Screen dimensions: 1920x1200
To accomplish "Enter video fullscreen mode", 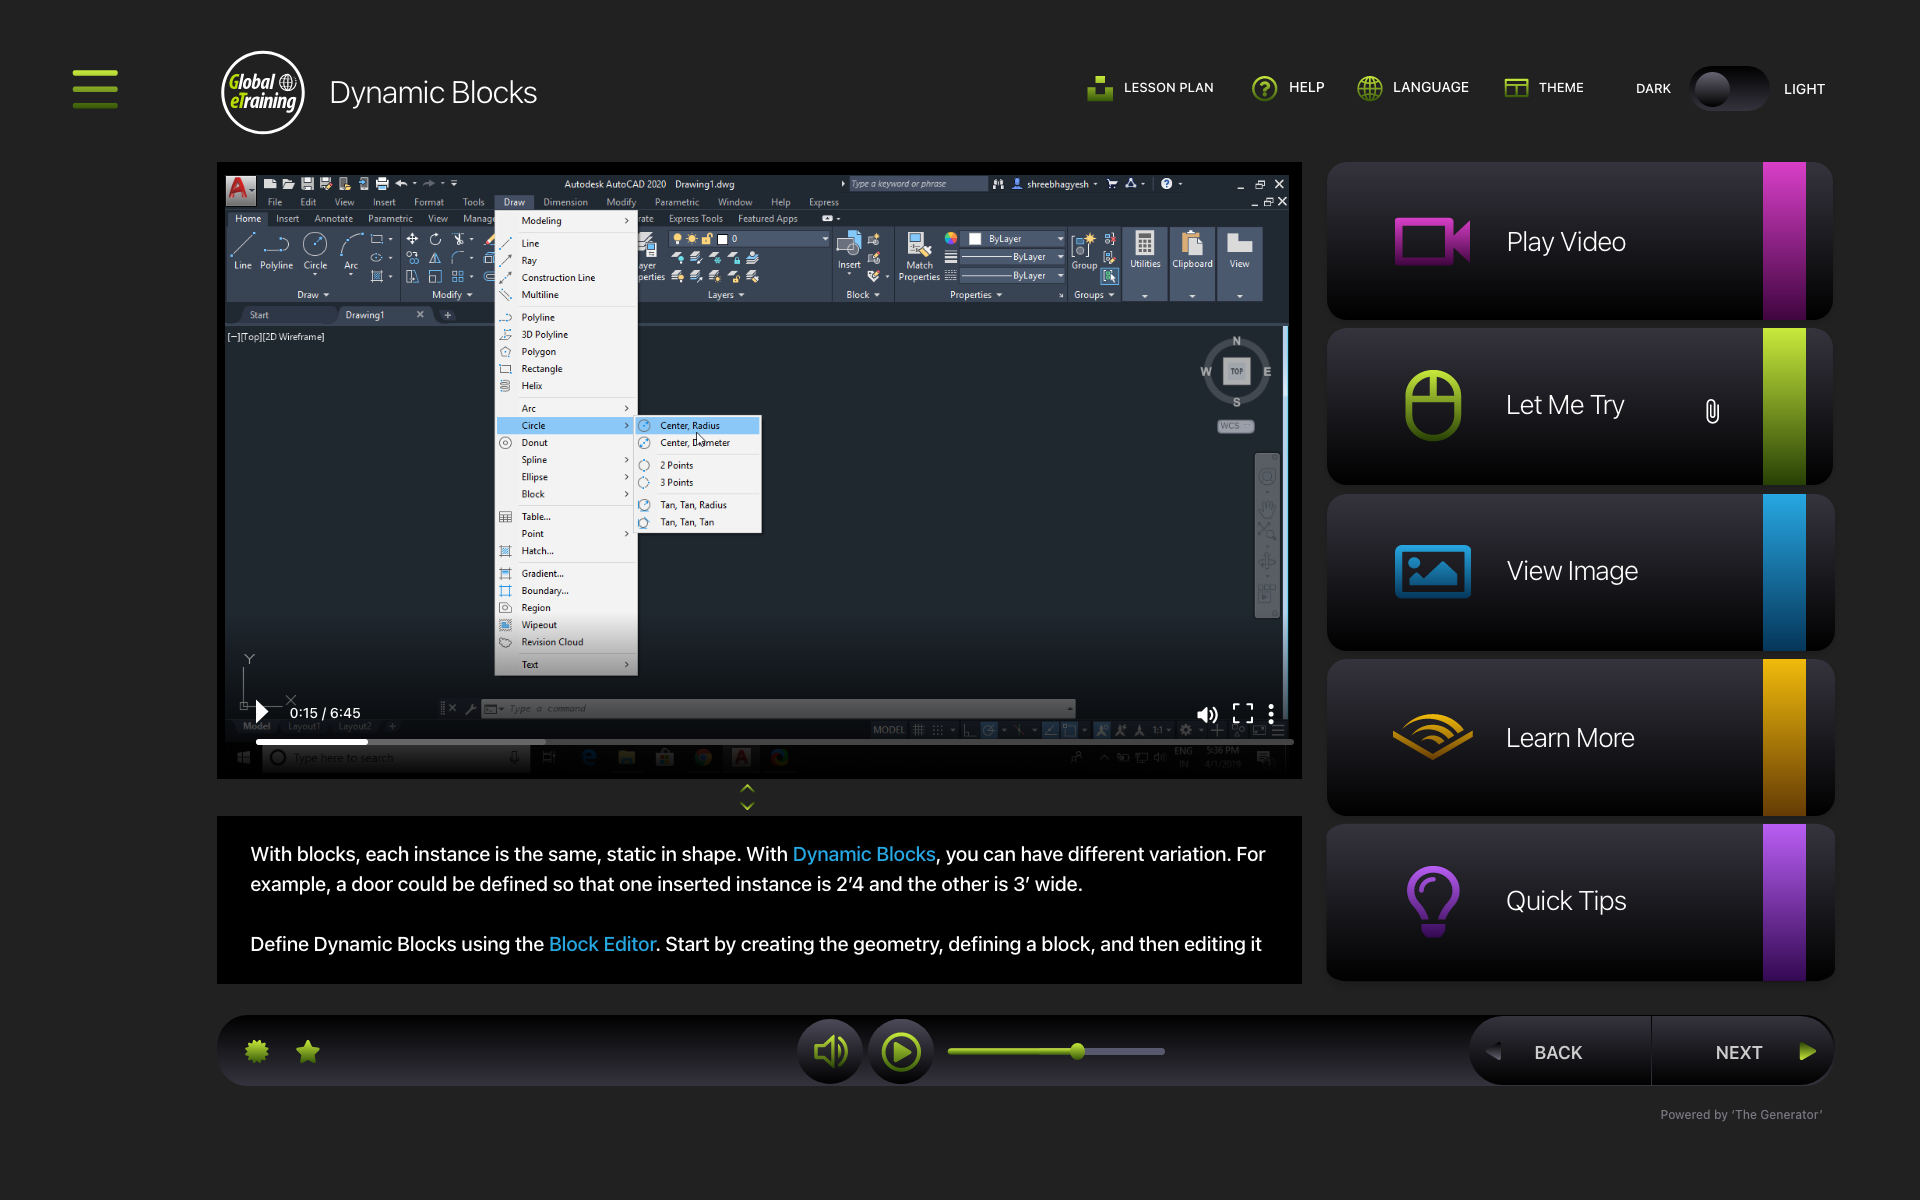I will coord(1243,713).
